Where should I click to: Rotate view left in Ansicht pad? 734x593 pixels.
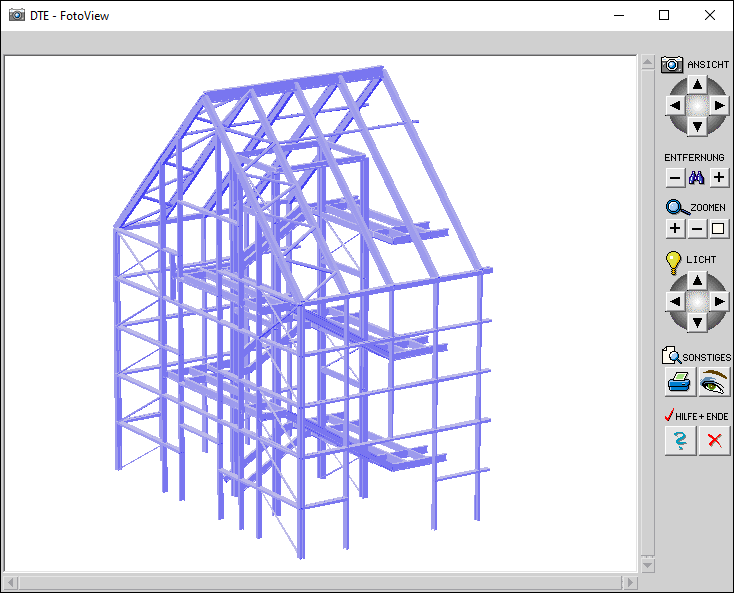click(x=676, y=105)
